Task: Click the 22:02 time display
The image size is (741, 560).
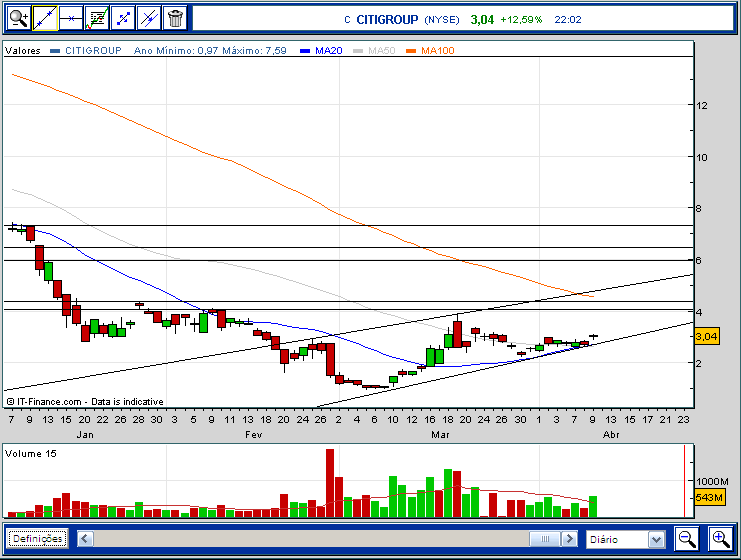Action: pyautogui.click(x=568, y=19)
